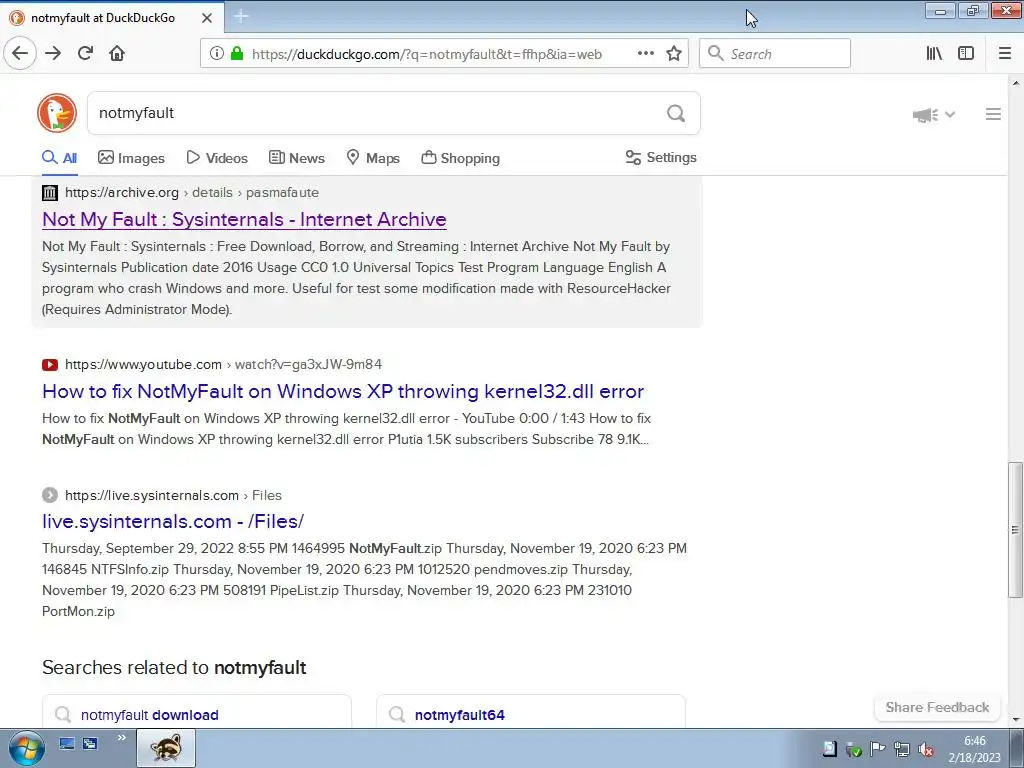Open DuckDuckGo side menu icon
This screenshot has width=1024, height=768.
[993, 114]
